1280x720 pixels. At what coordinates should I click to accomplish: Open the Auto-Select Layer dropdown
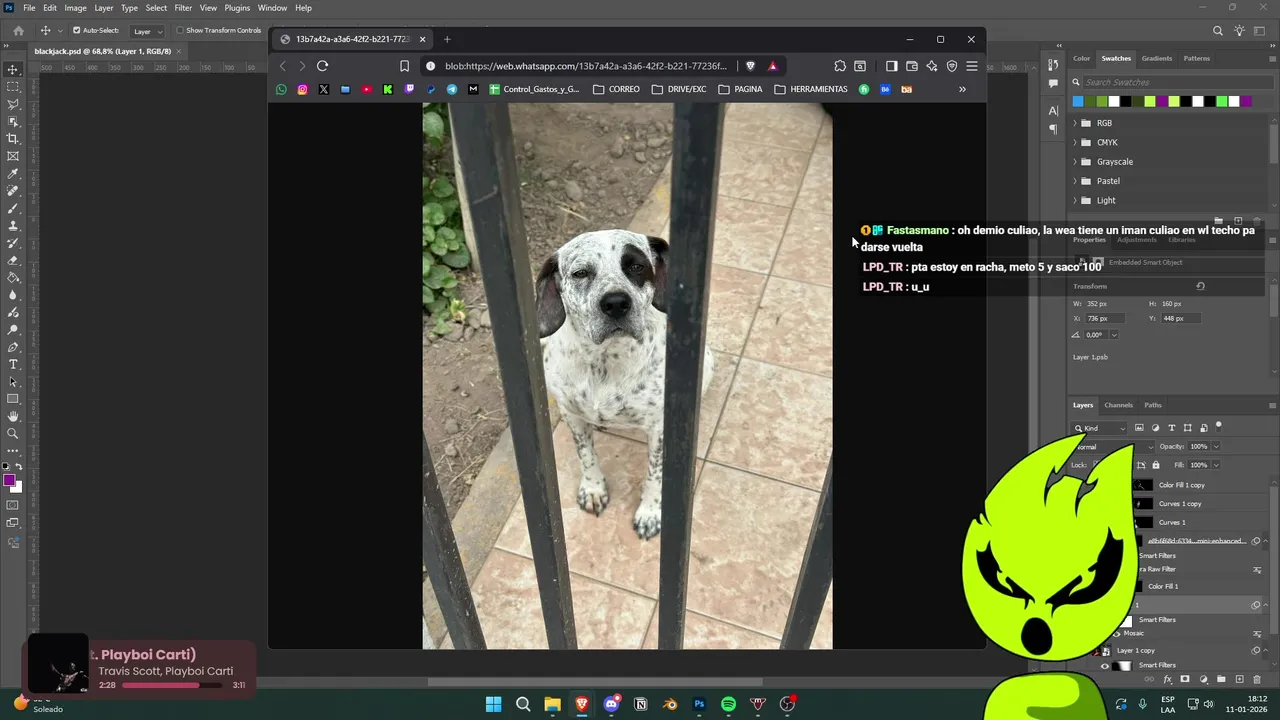pyautogui.click(x=148, y=31)
